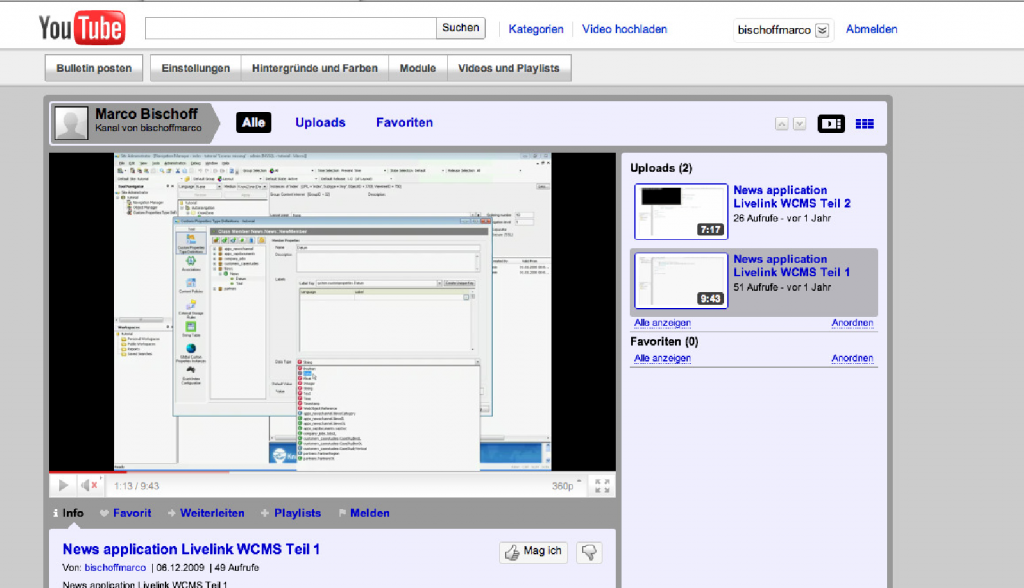Open the Livelink WCMS Teil 2 thumbnail

coord(680,211)
